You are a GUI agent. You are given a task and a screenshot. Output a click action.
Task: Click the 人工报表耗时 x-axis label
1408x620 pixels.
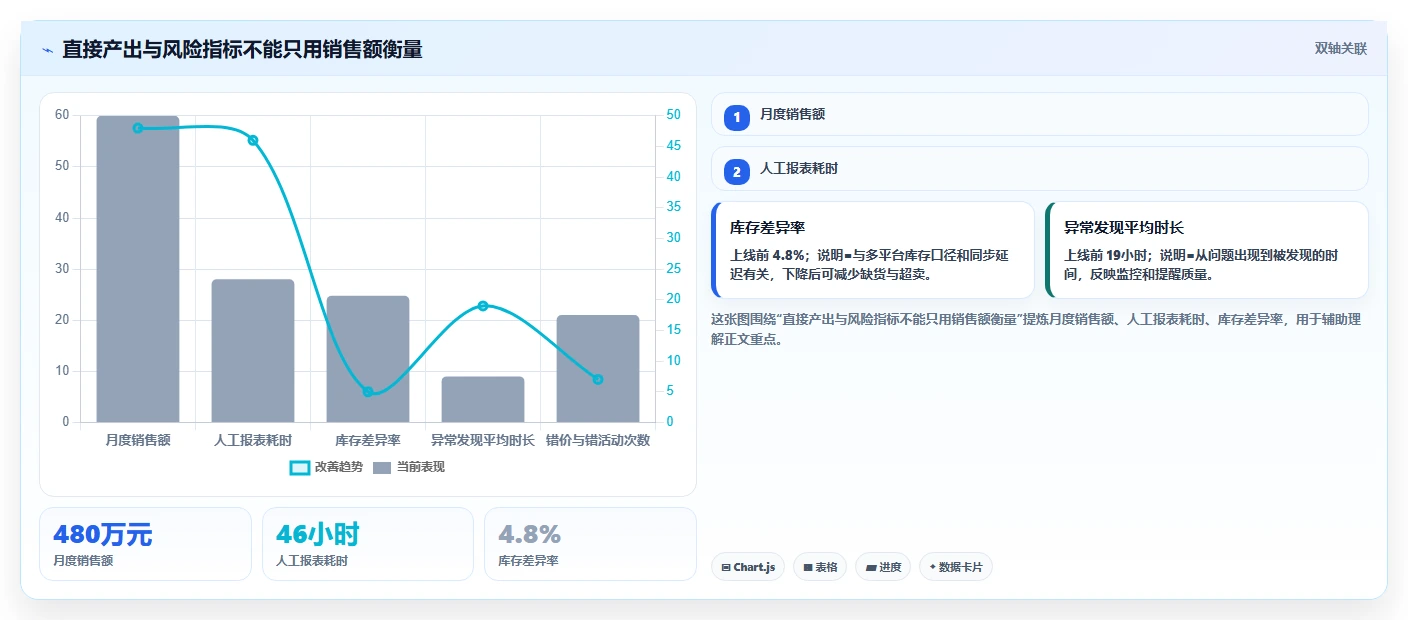[253, 440]
